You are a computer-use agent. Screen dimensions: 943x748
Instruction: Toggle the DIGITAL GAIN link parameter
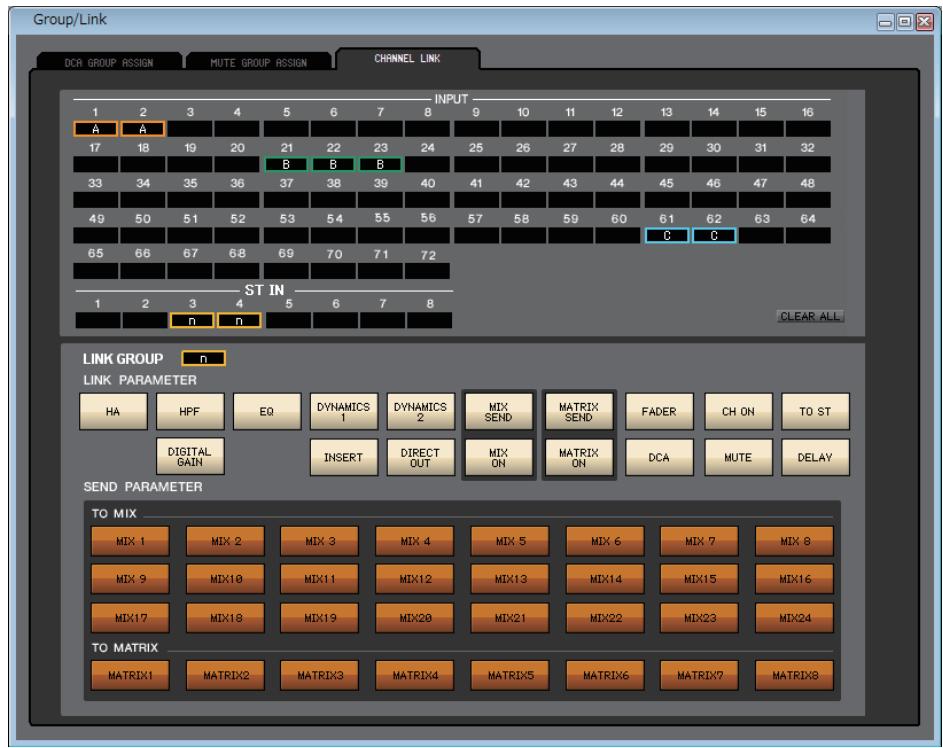[189, 456]
